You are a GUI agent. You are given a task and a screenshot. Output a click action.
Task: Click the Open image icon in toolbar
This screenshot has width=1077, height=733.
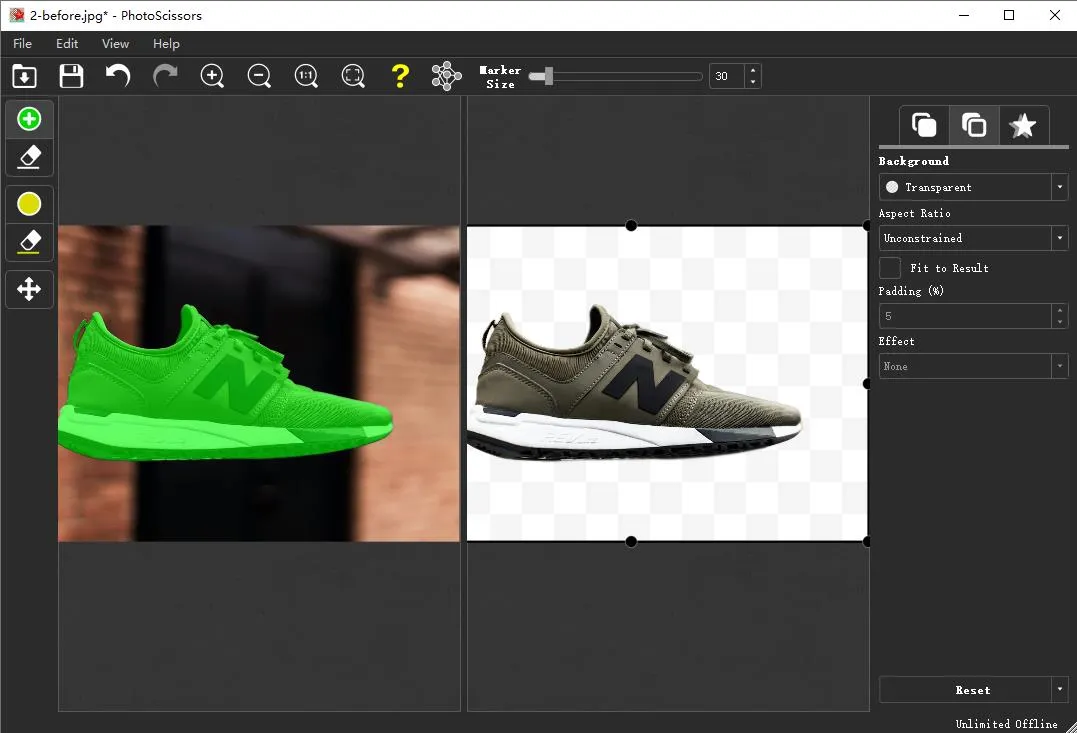coord(24,76)
